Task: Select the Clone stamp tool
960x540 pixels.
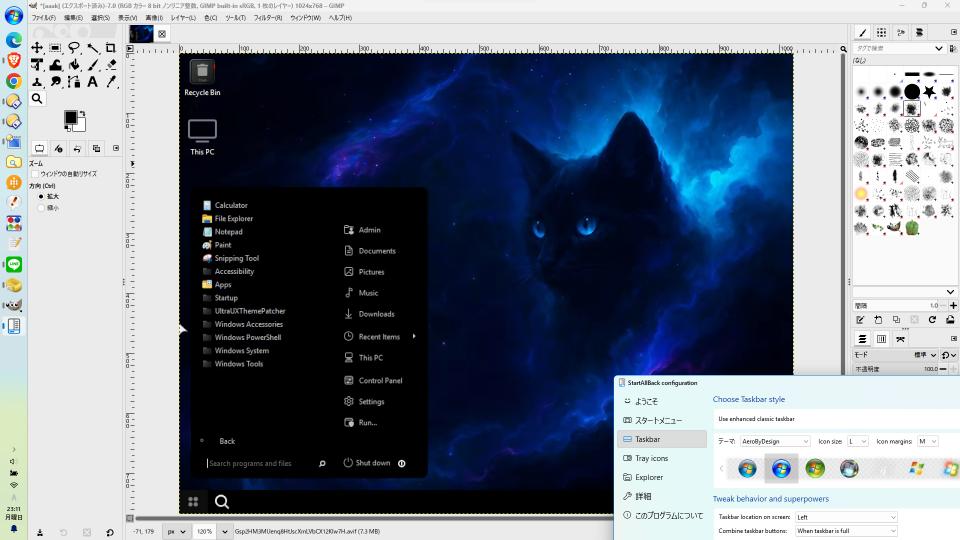Action: (x=37, y=81)
